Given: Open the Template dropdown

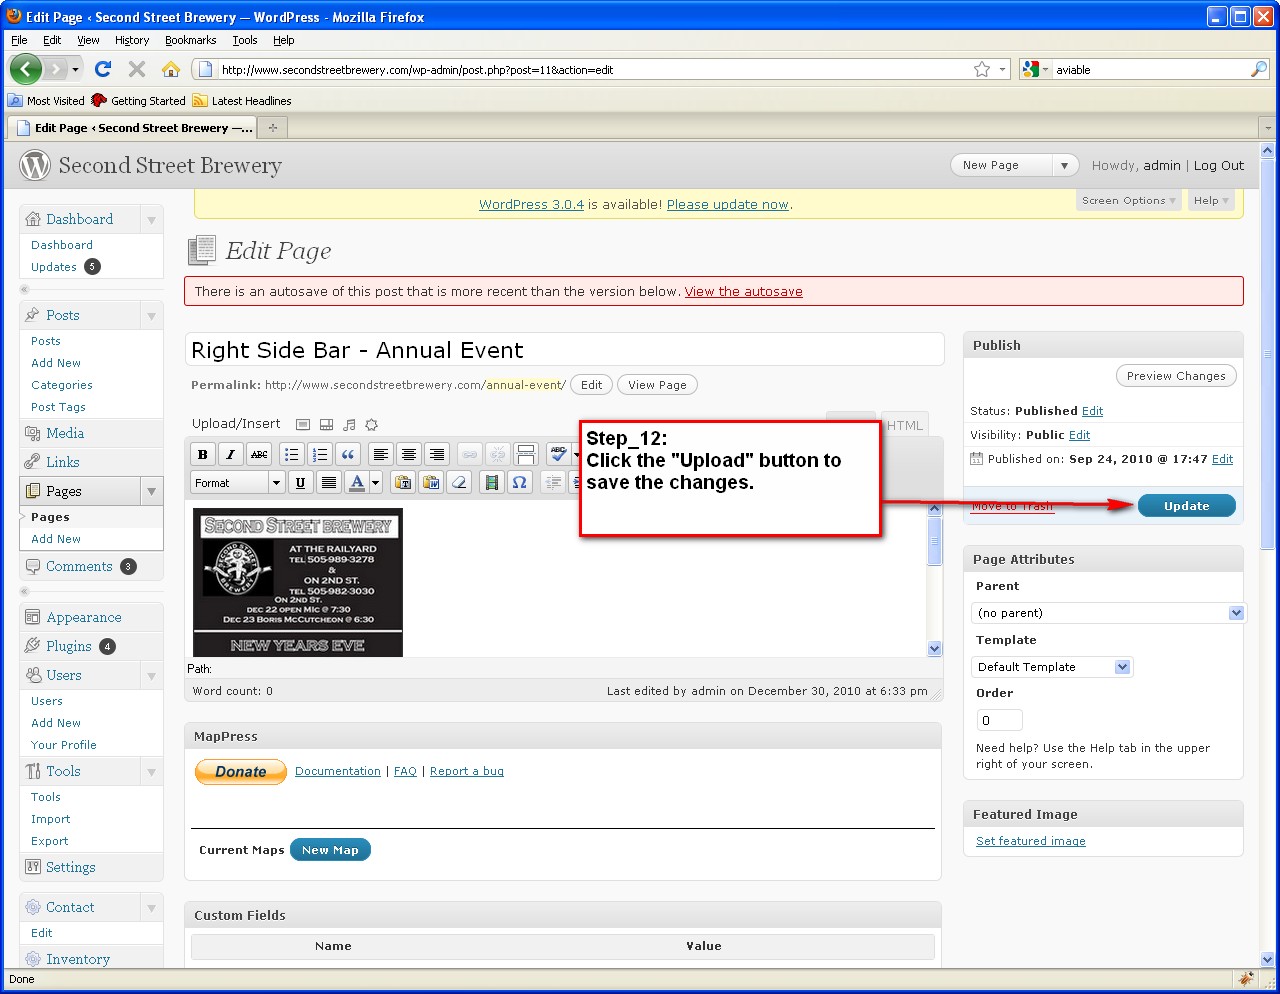Looking at the screenshot, I should click(x=1052, y=667).
